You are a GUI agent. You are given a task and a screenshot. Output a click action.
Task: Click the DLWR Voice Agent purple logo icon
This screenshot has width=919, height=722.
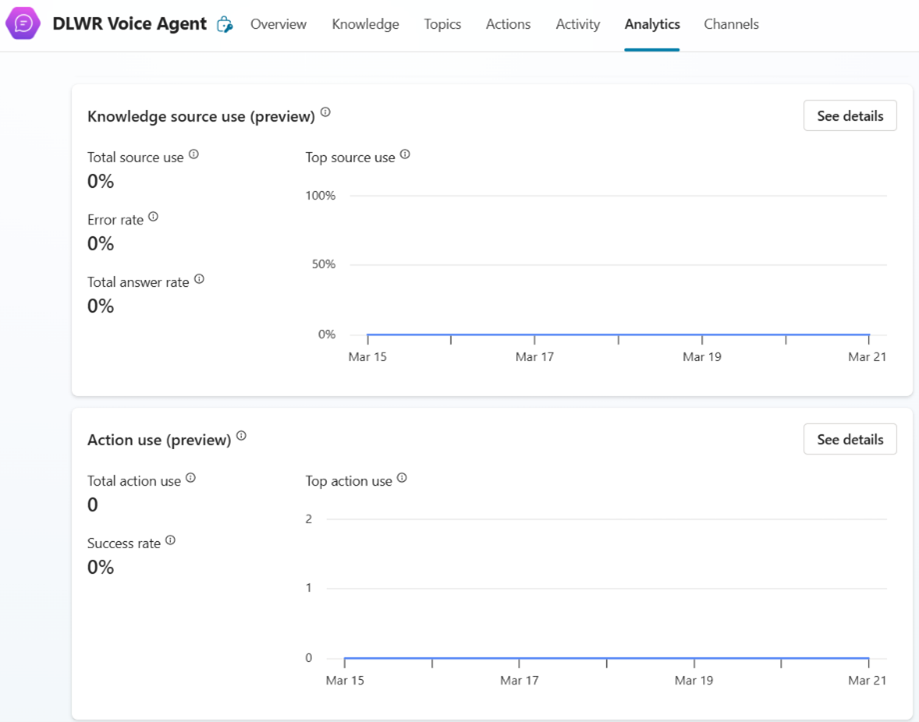(23, 24)
